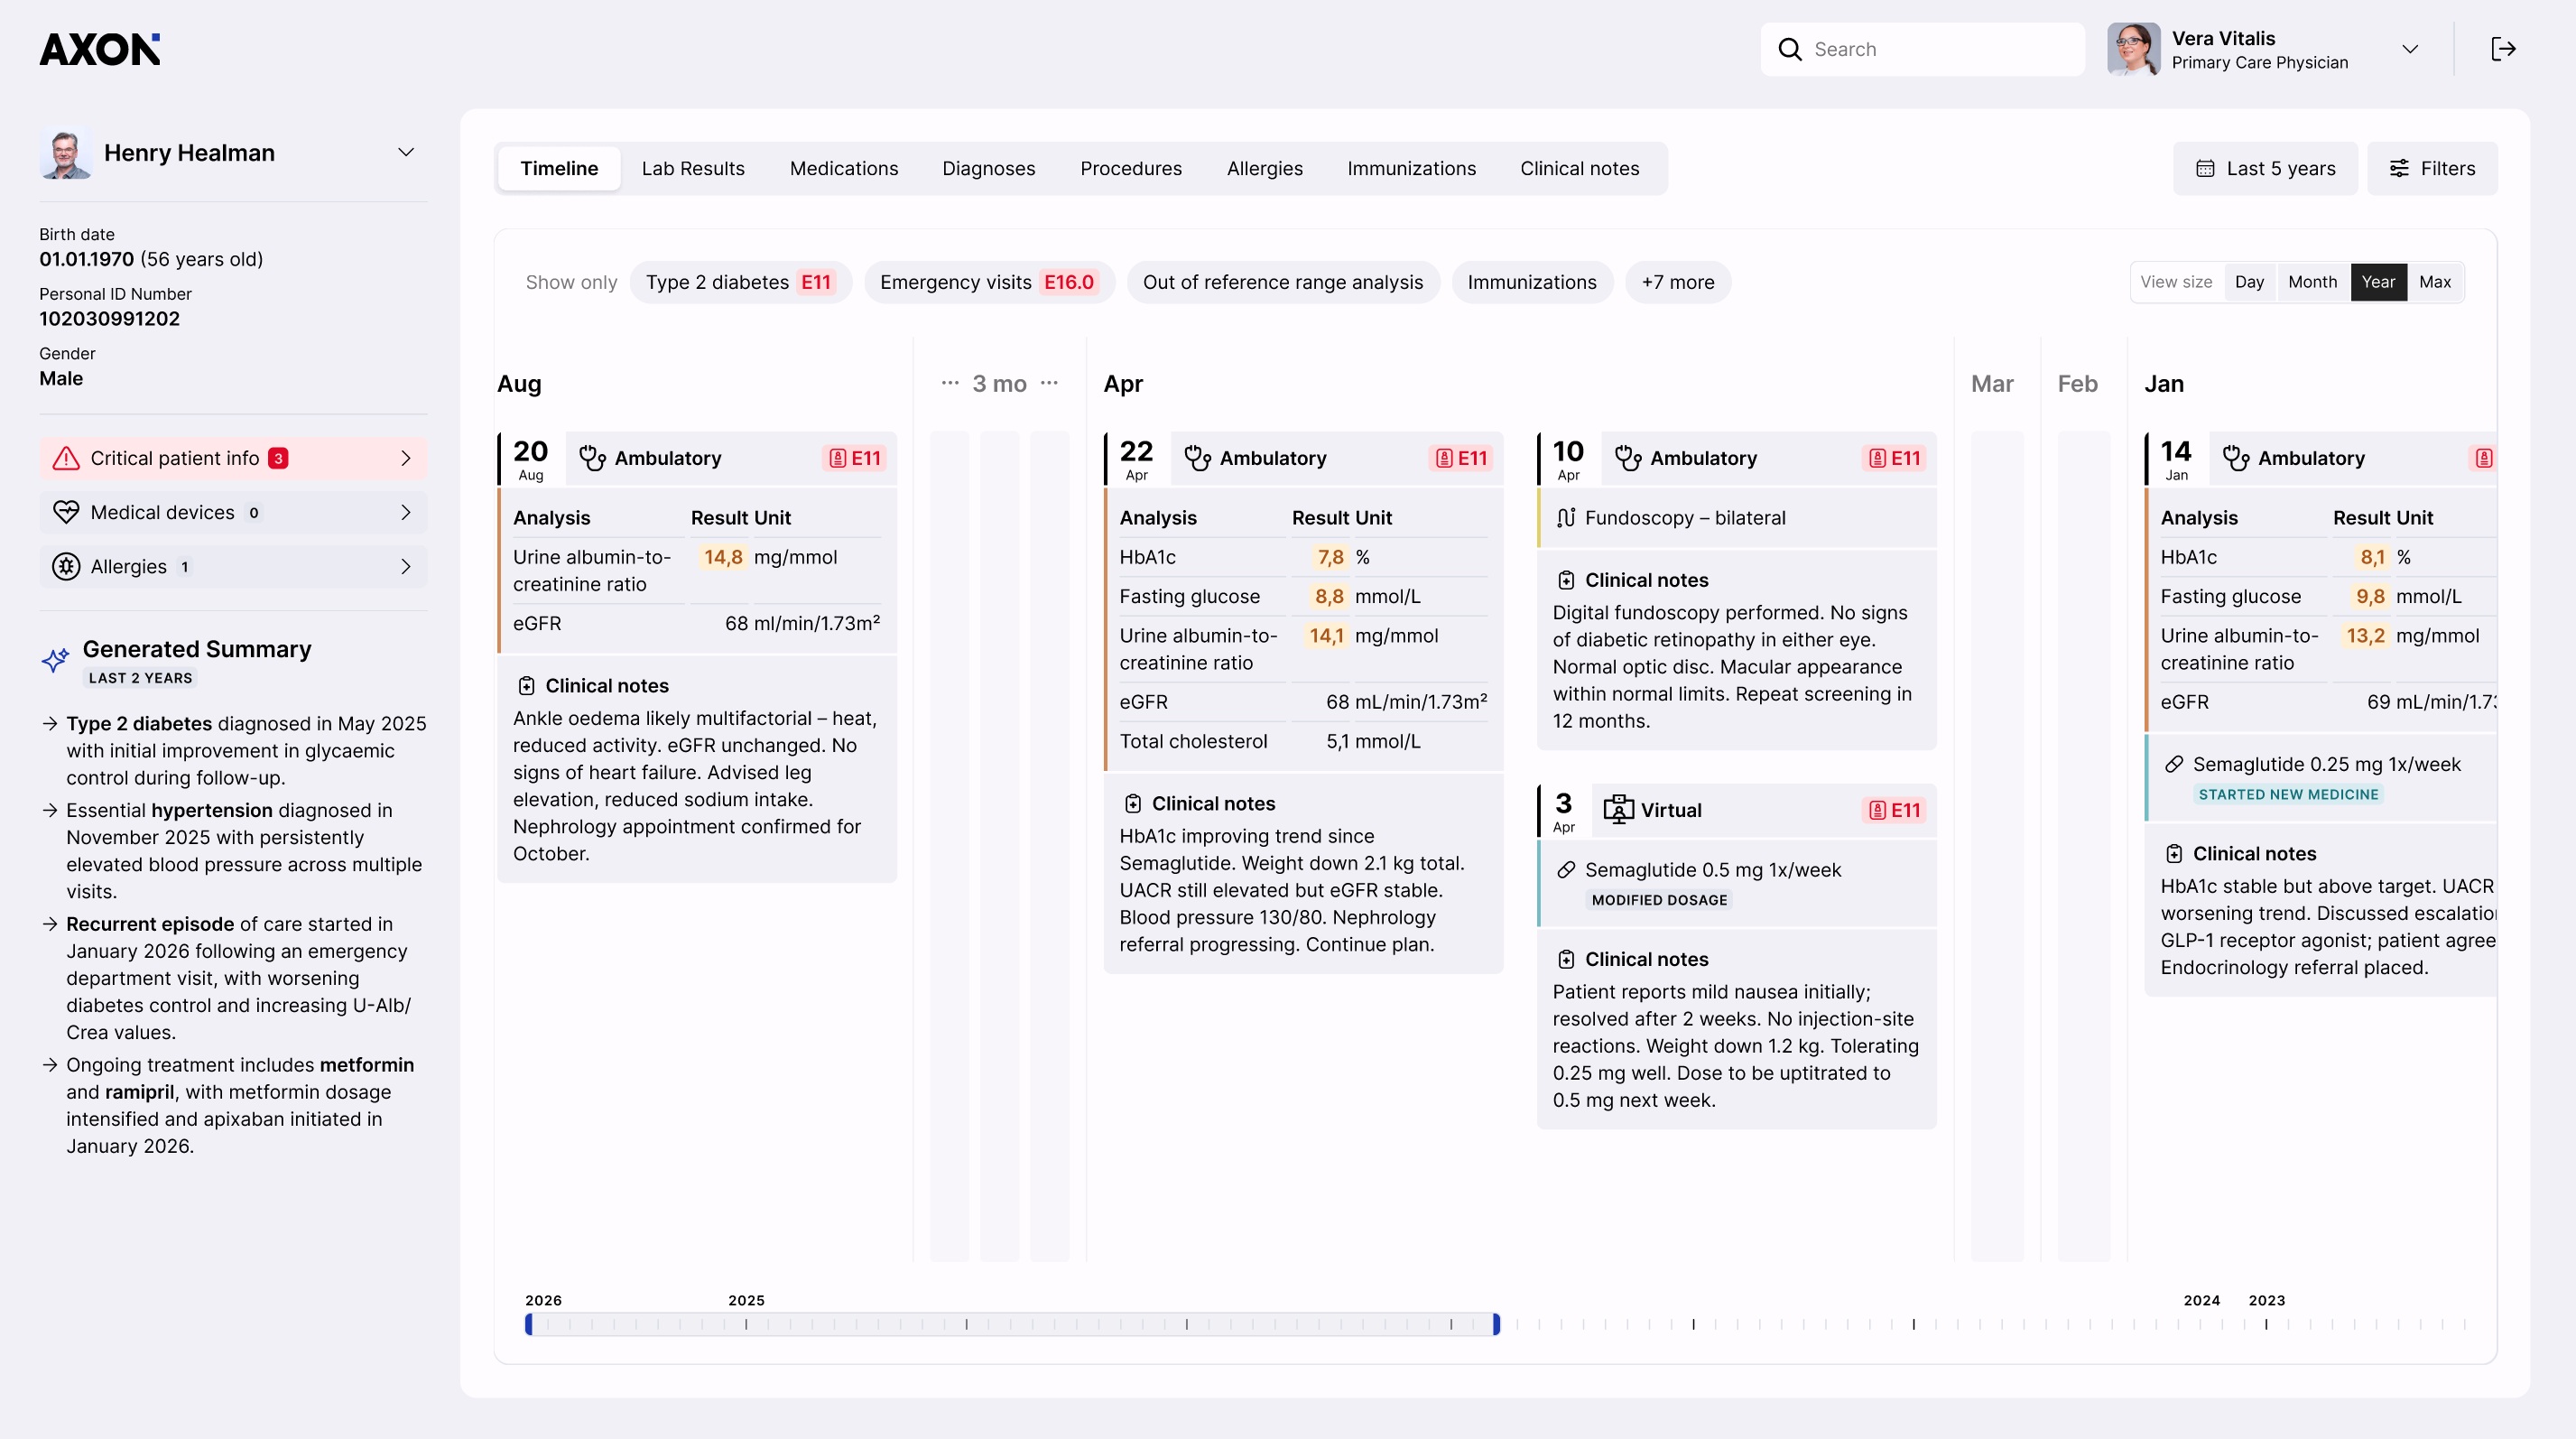Screen dimensions: 2576x1439
Task: Jump to 2024 on the timeline scrubber
Action: 2201,1300
